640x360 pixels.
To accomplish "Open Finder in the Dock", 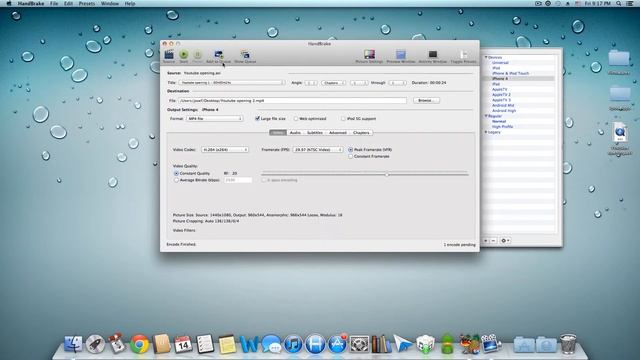I will (x=73, y=344).
